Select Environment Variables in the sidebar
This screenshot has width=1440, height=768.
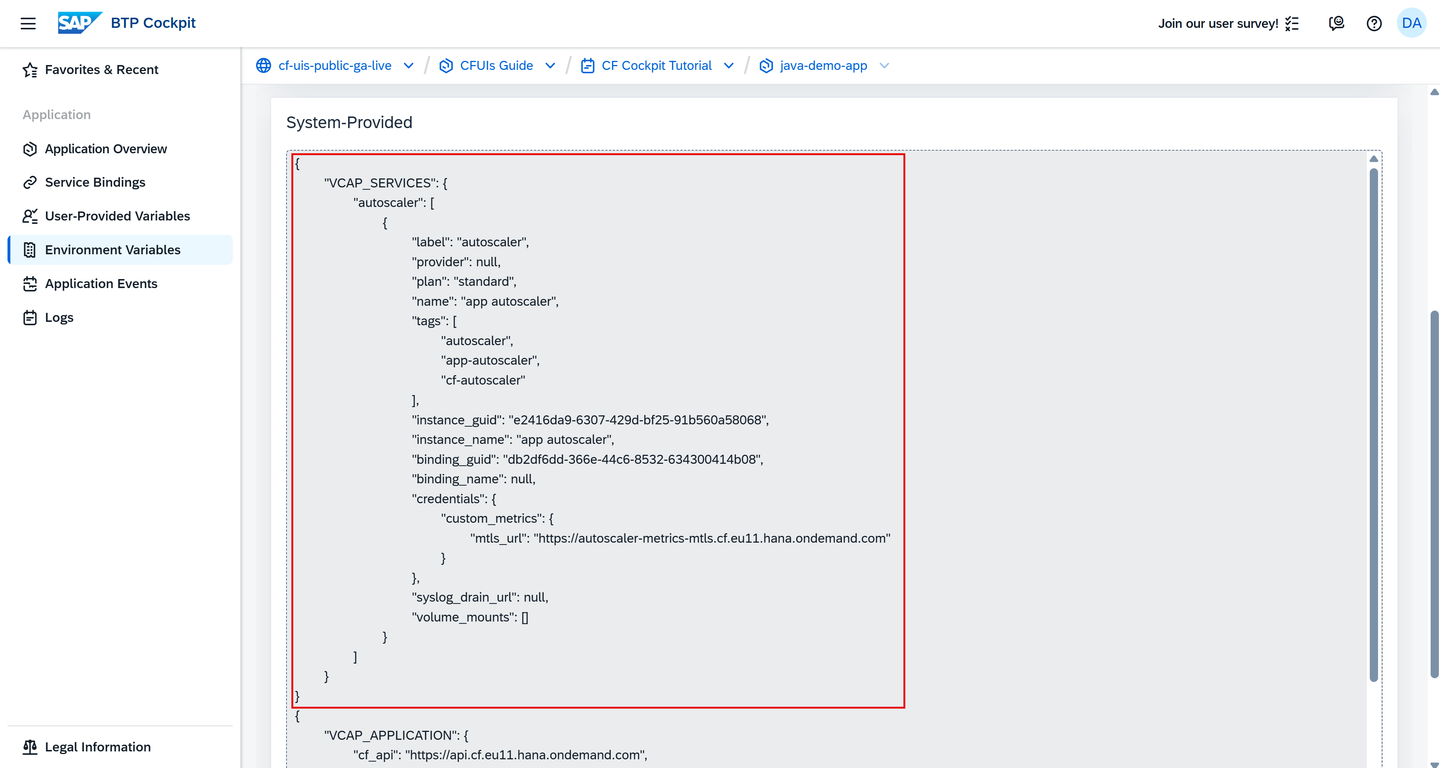120,250
